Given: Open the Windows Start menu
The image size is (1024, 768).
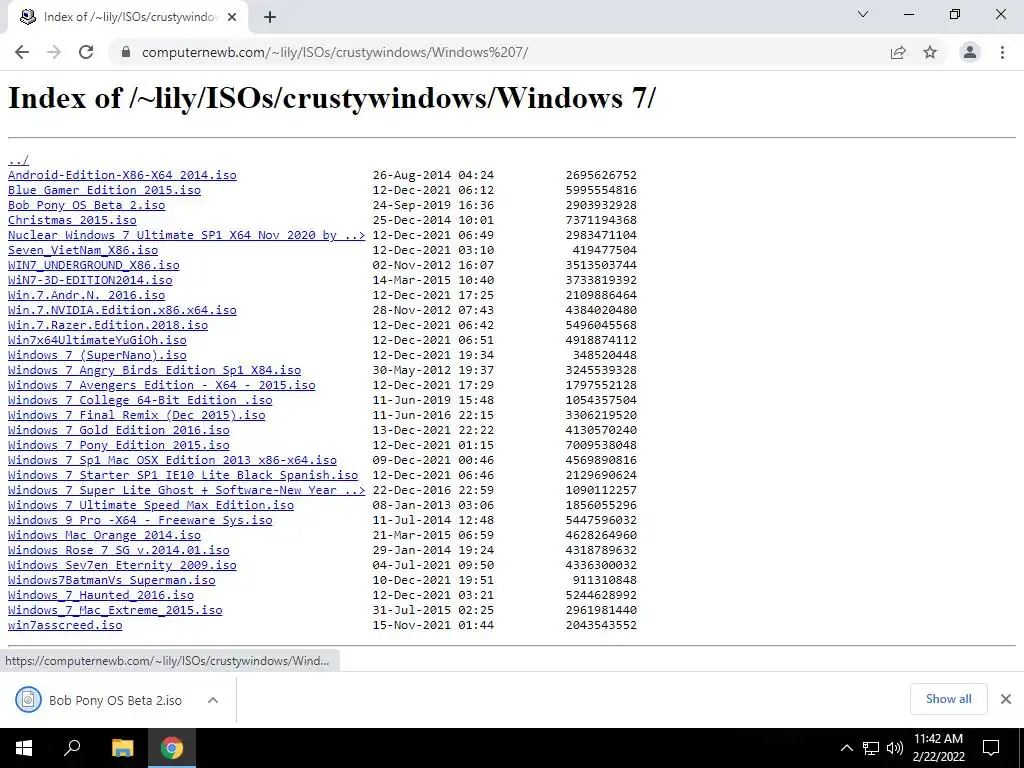Looking at the screenshot, I should click(24, 748).
